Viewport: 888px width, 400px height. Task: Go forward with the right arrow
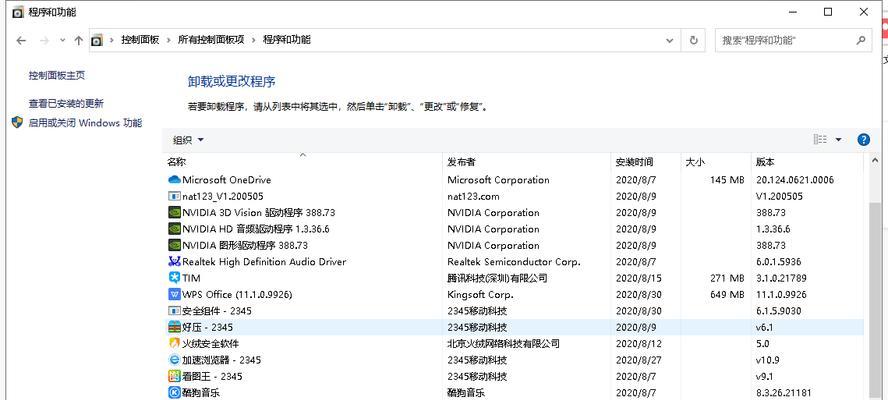[x=45, y=40]
